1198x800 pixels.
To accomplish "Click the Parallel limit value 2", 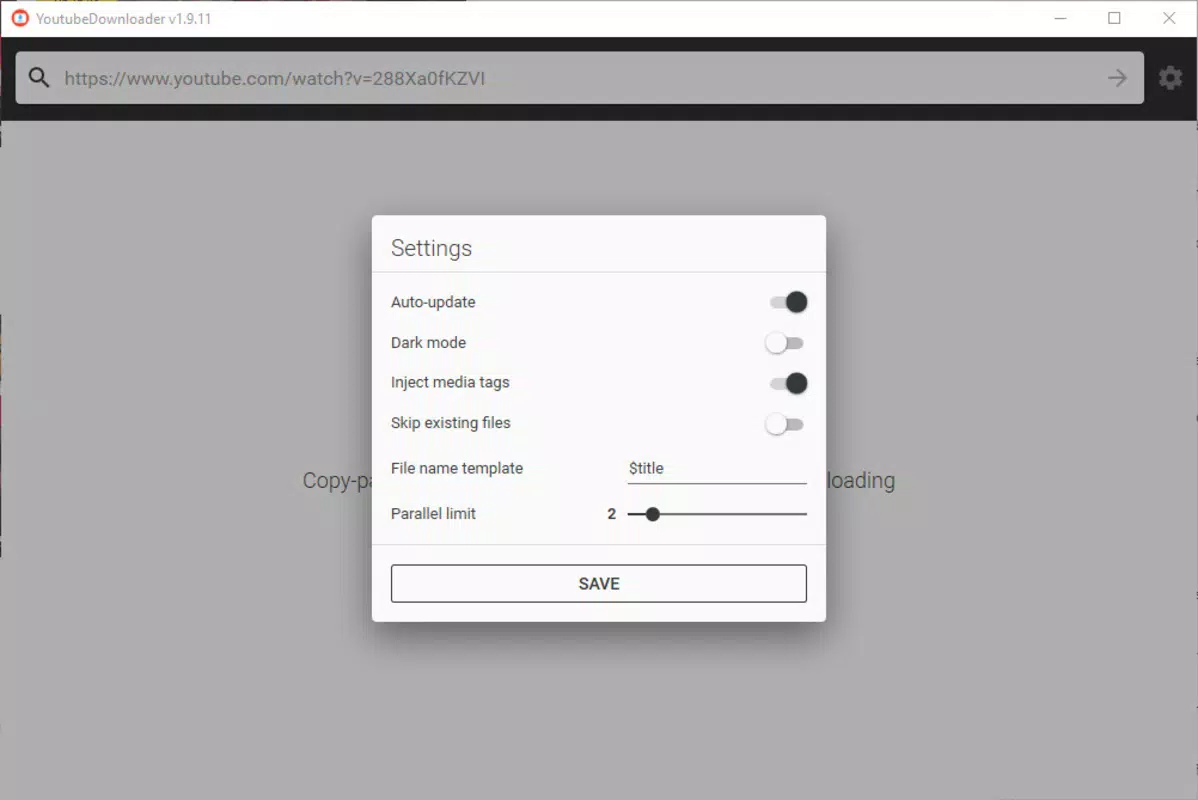I will 611,514.
